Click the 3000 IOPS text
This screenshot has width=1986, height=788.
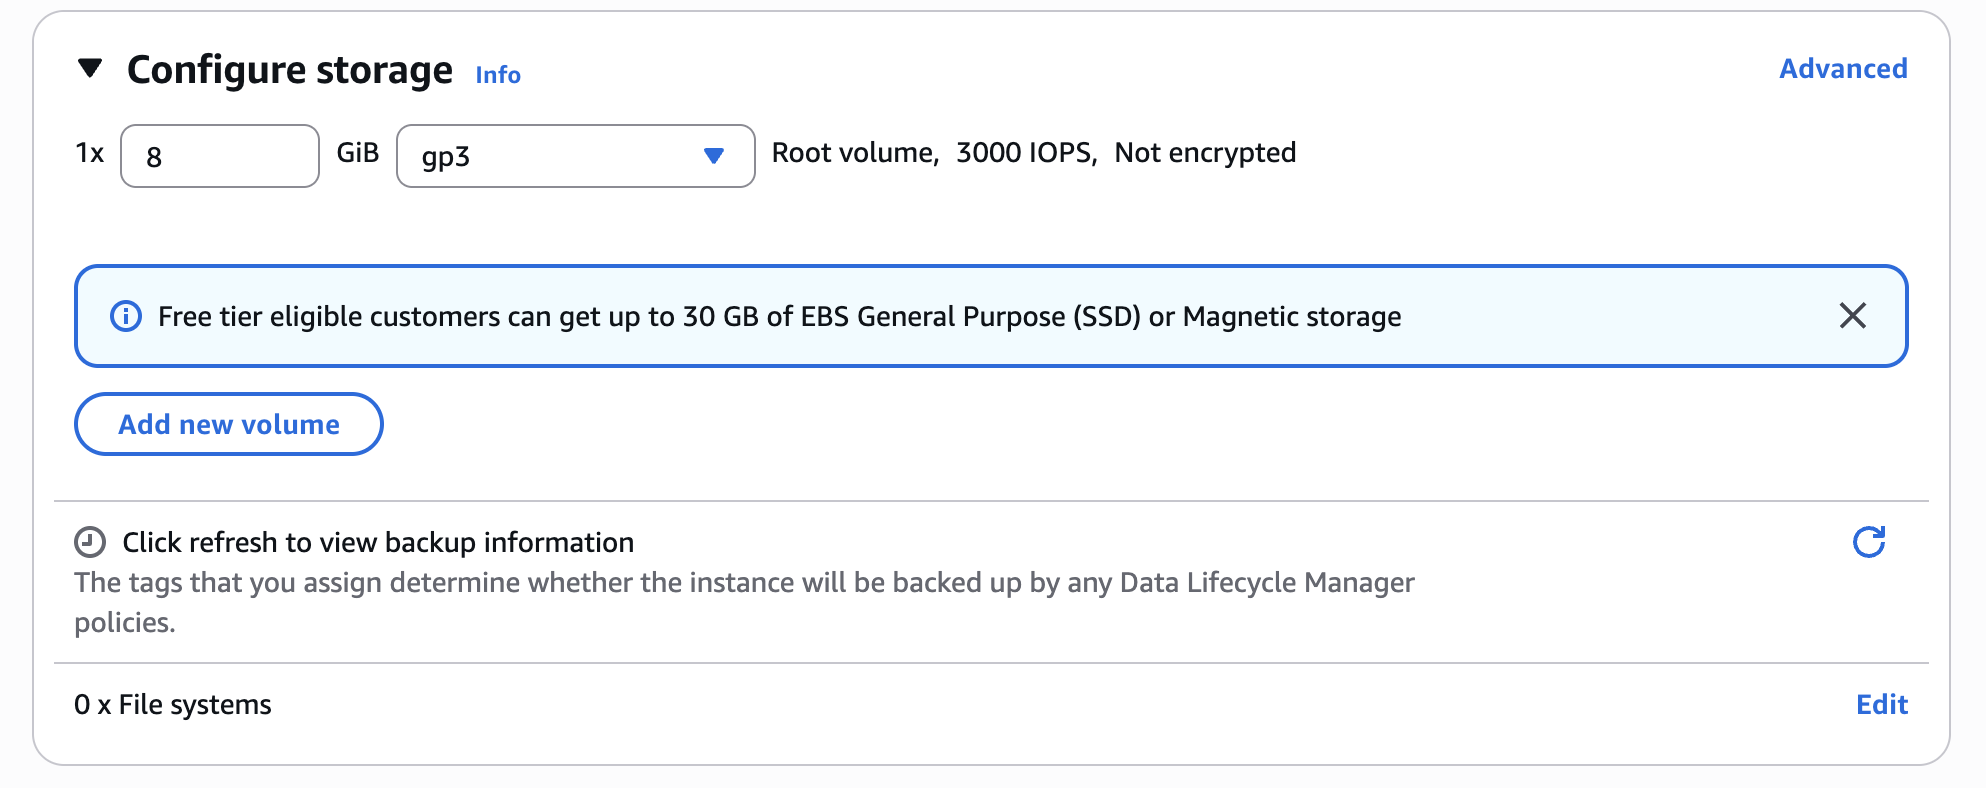pyautogui.click(x=1026, y=153)
